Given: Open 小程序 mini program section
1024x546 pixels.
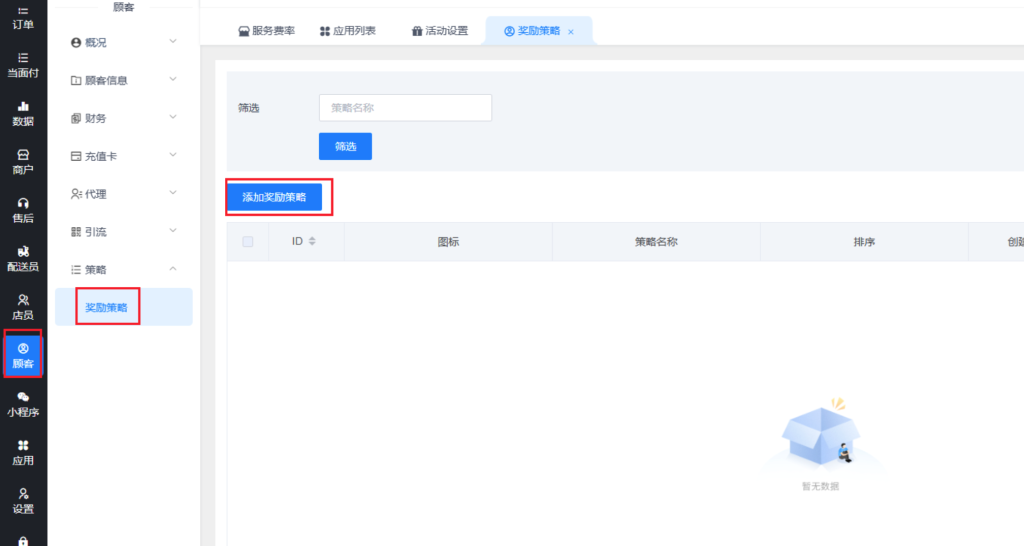Looking at the screenshot, I should pos(23,404).
